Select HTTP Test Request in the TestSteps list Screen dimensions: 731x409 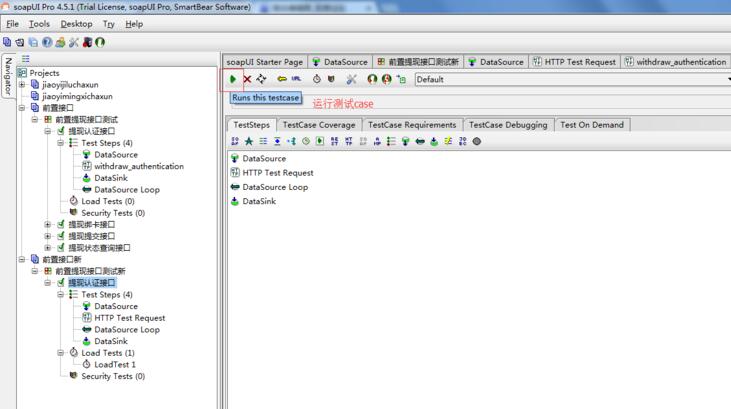(277, 173)
